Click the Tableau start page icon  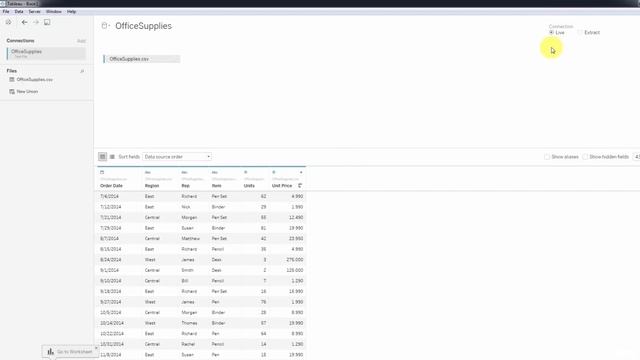[x=9, y=22]
